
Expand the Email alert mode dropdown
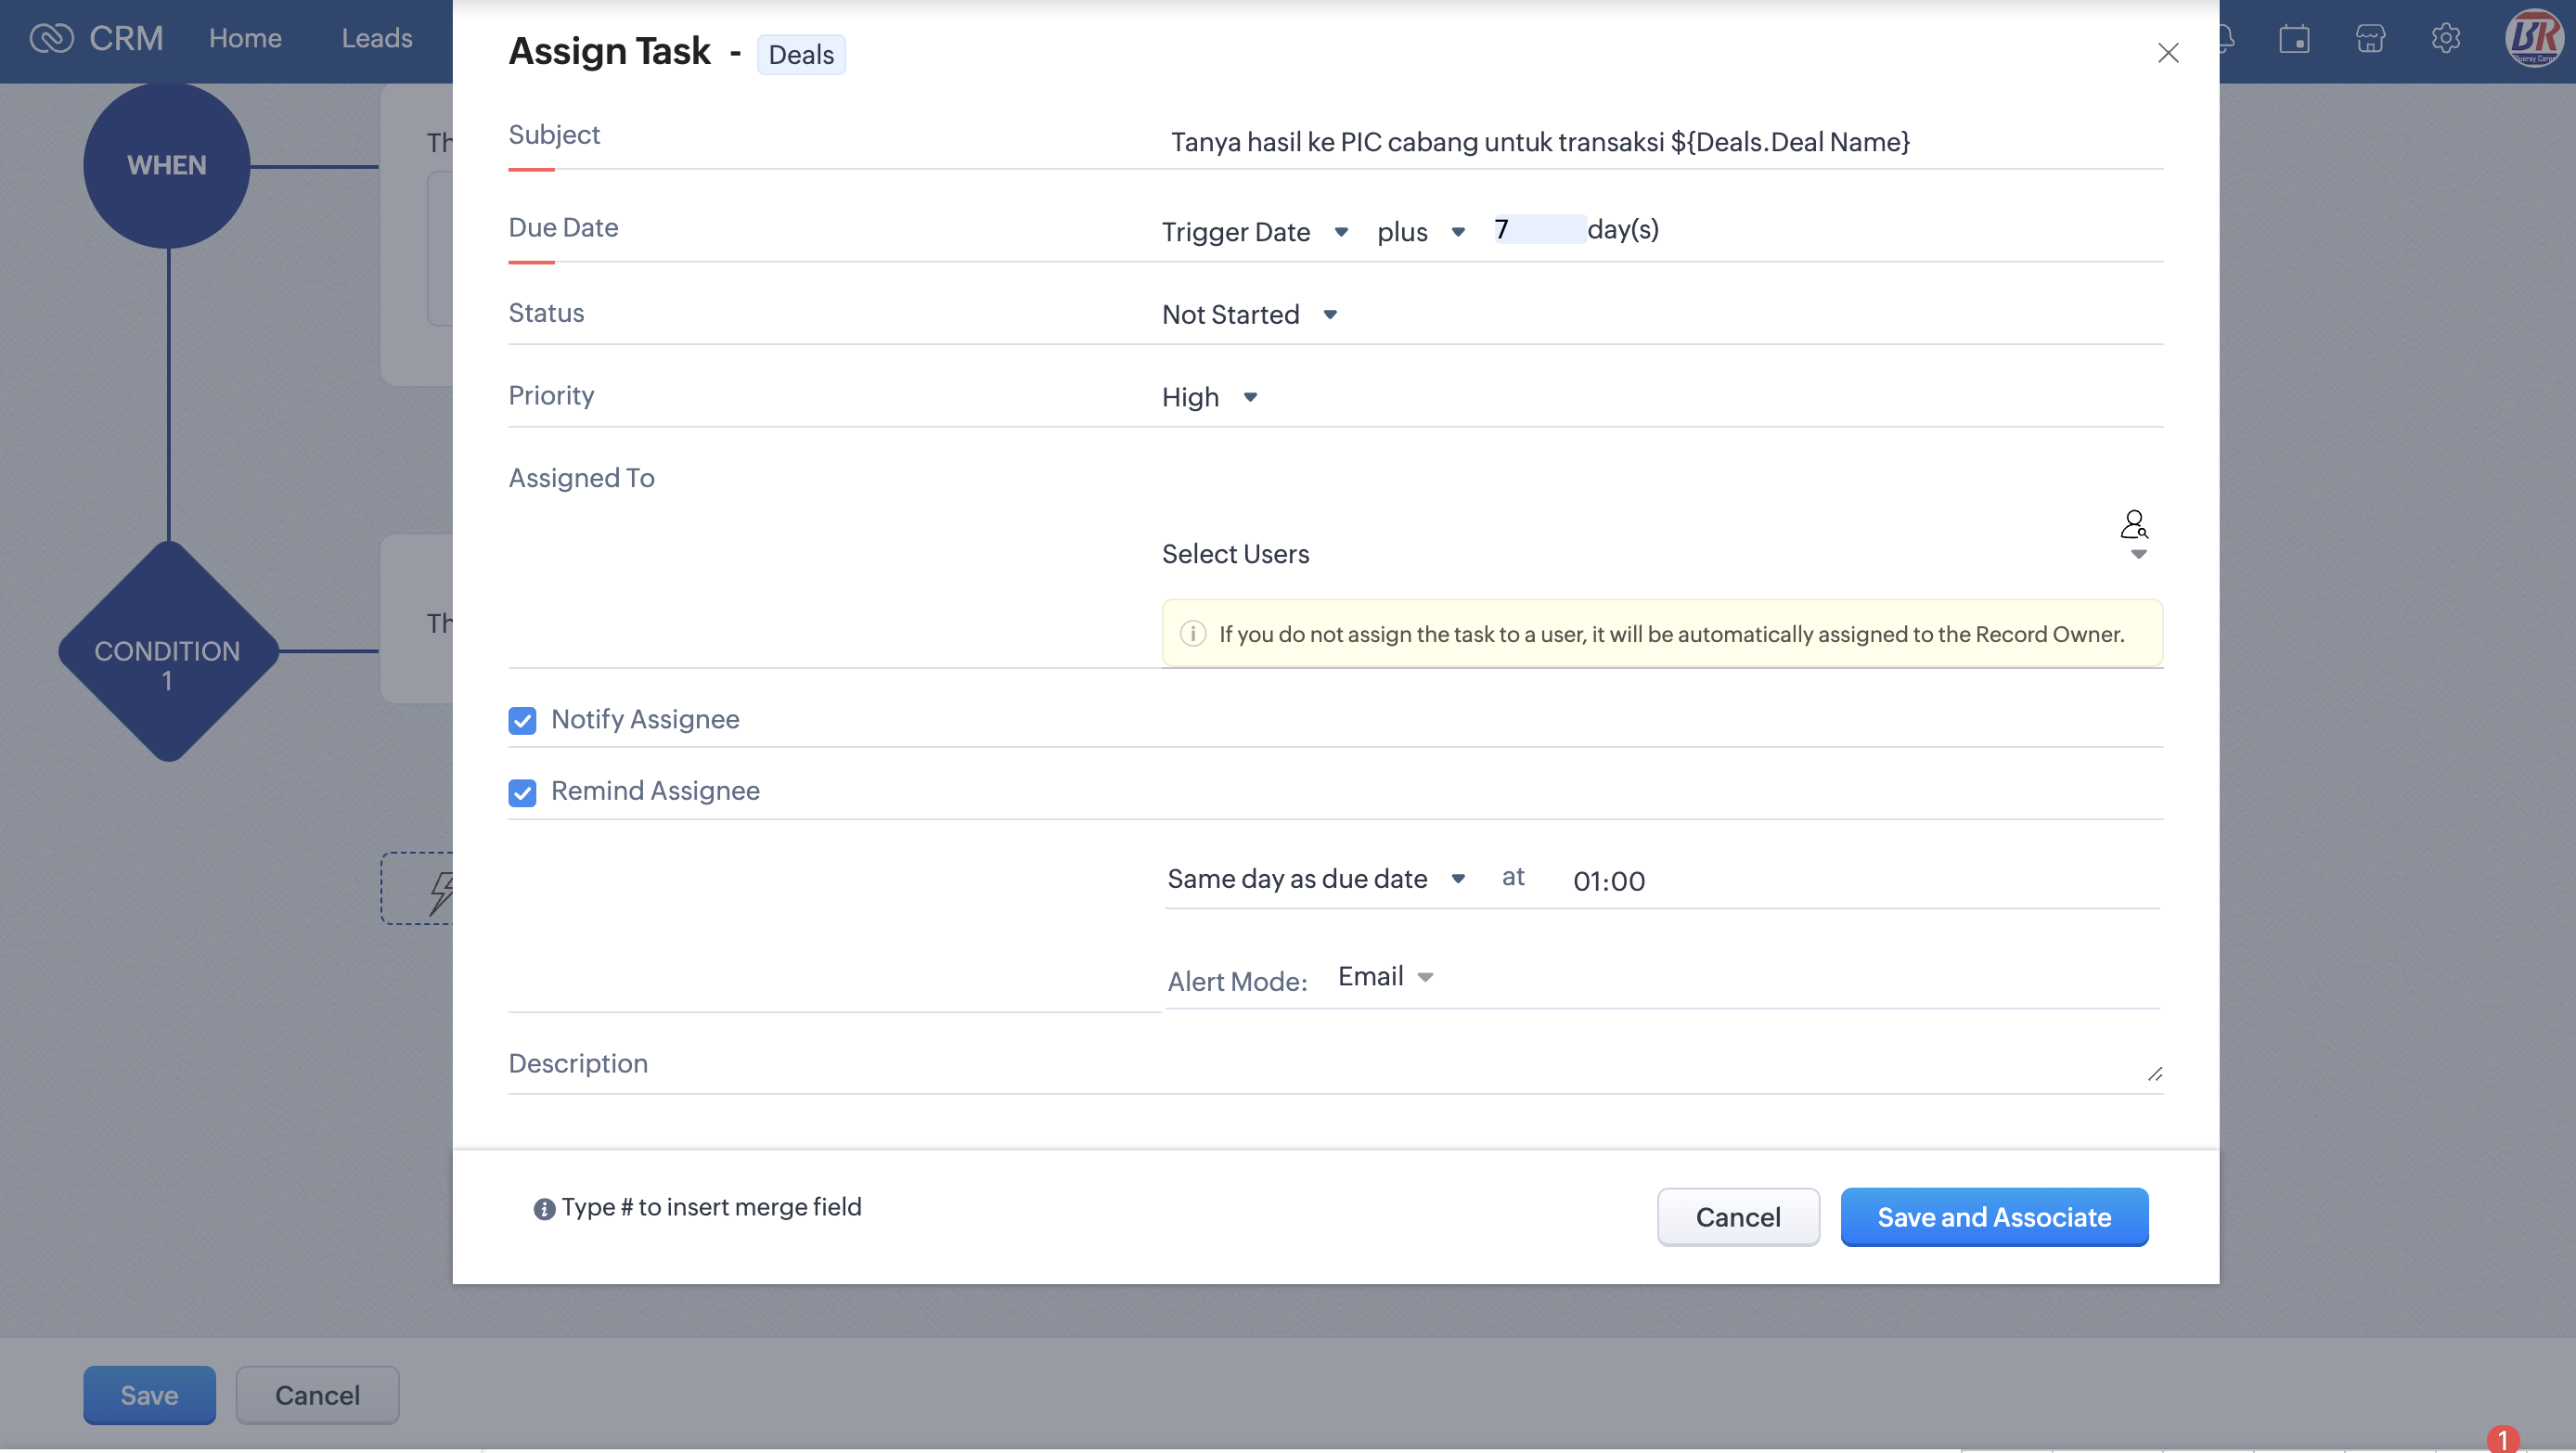(1385, 977)
